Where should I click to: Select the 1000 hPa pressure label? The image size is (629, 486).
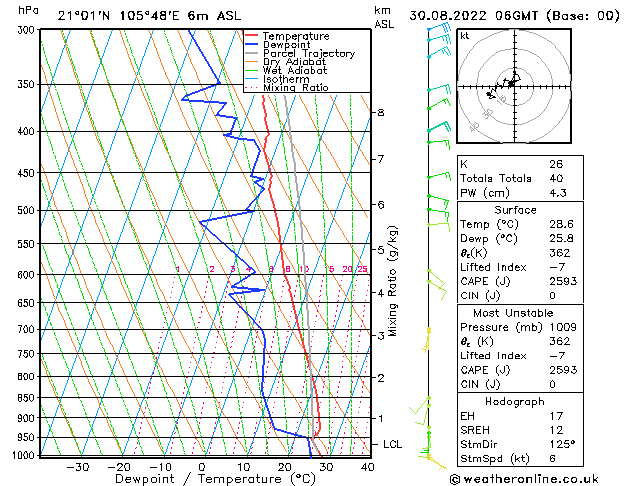coord(24,455)
